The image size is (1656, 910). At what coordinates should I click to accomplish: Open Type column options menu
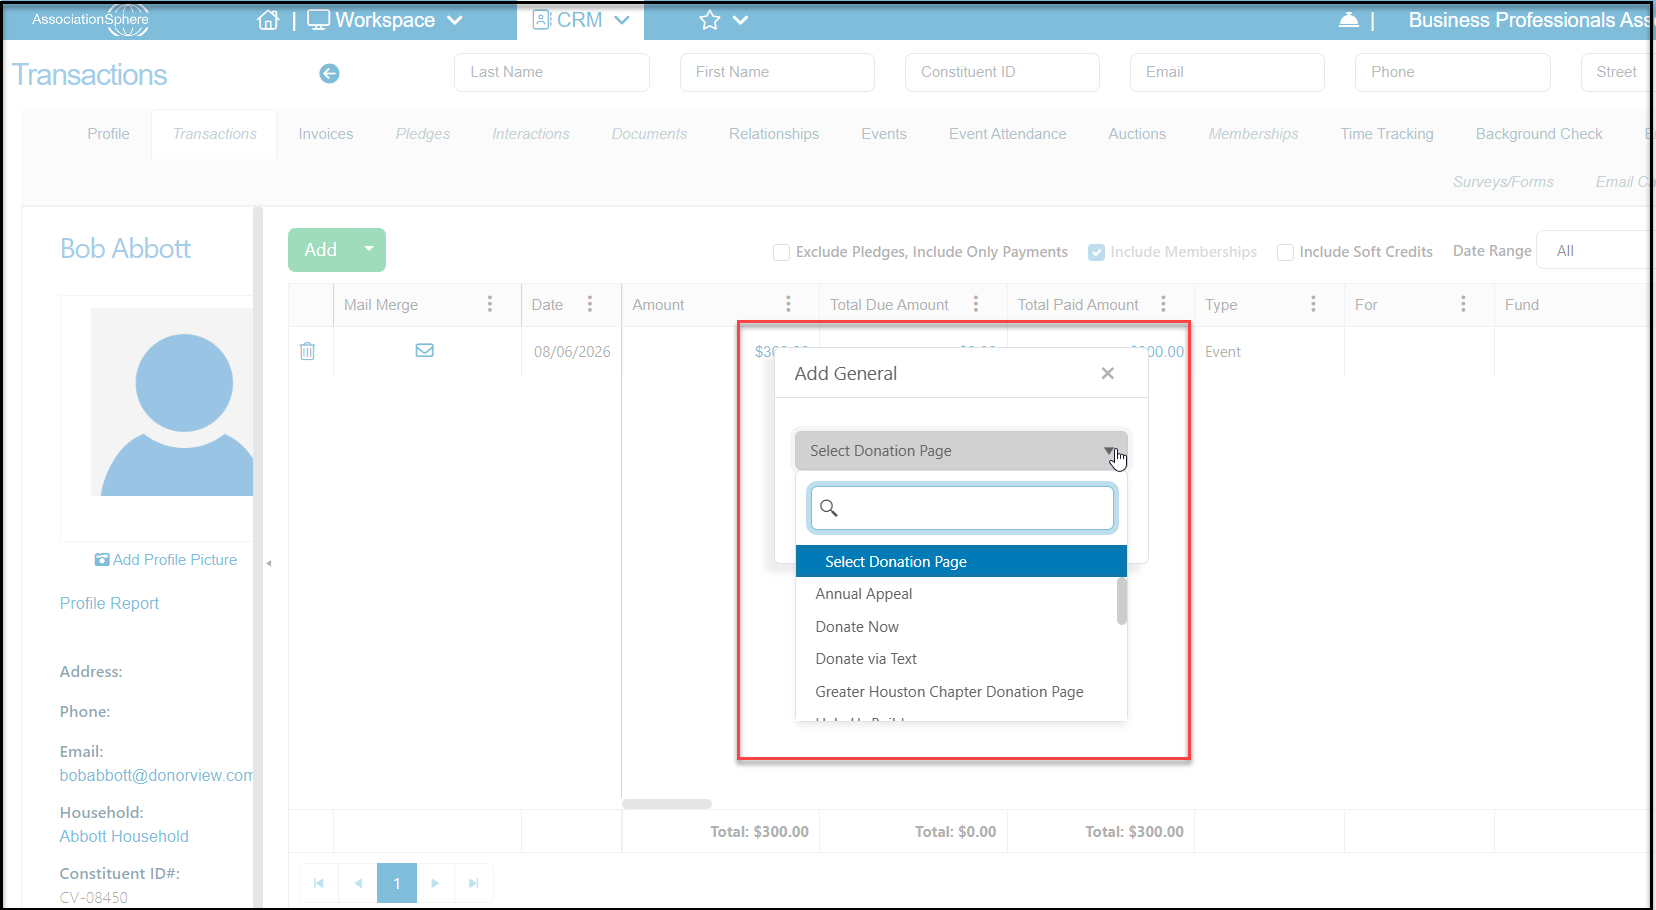[1313, 304]
